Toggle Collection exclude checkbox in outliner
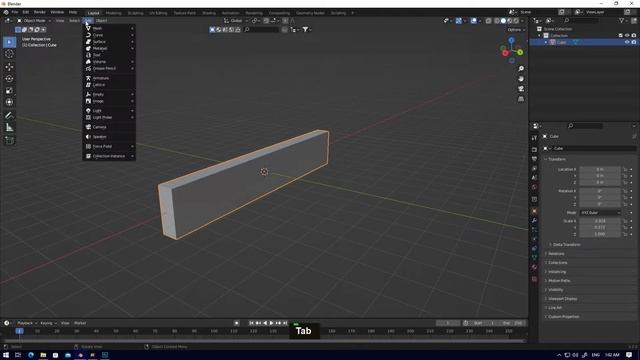640x360 pixels. tap(620, 36)
